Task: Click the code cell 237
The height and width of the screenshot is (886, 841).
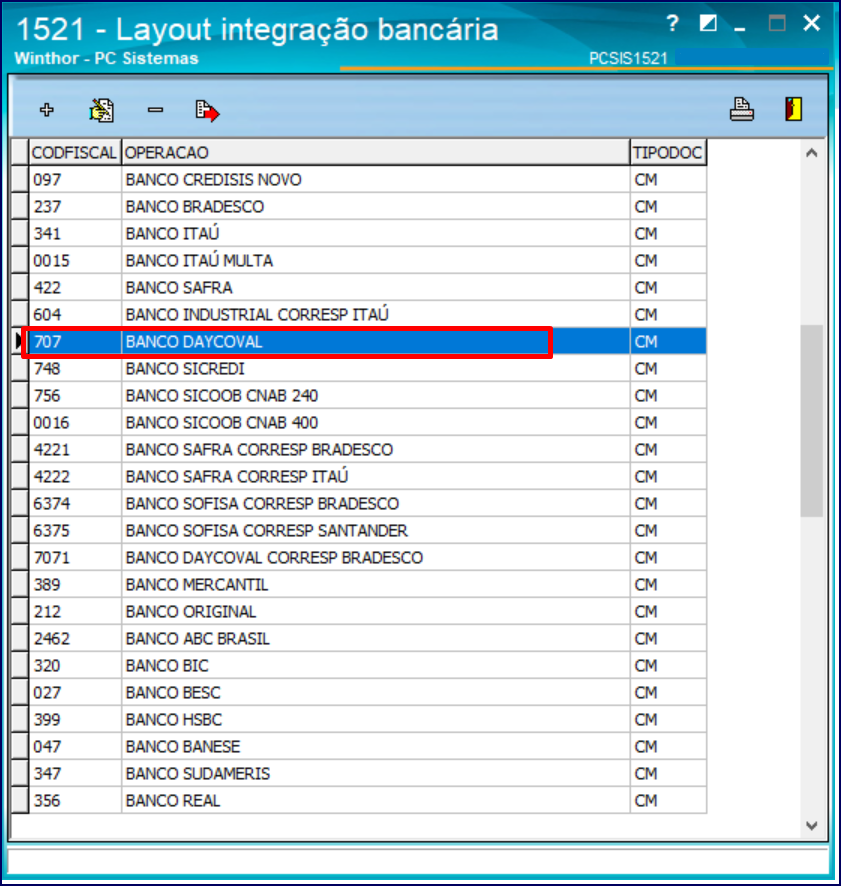Action: (75, 207)
